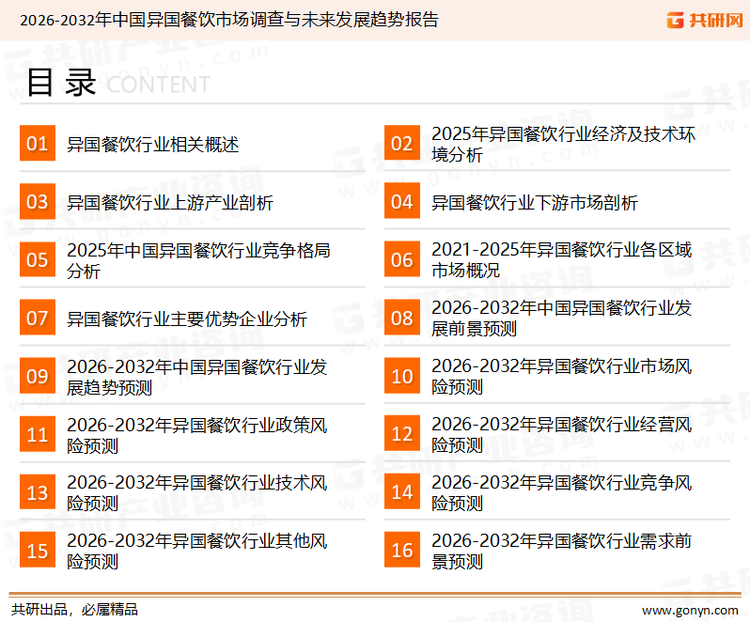This screenshot has width=750, height=622.
Task: Open 2021-2025年各区域市场概况 entry
Action: pos(561,260)
